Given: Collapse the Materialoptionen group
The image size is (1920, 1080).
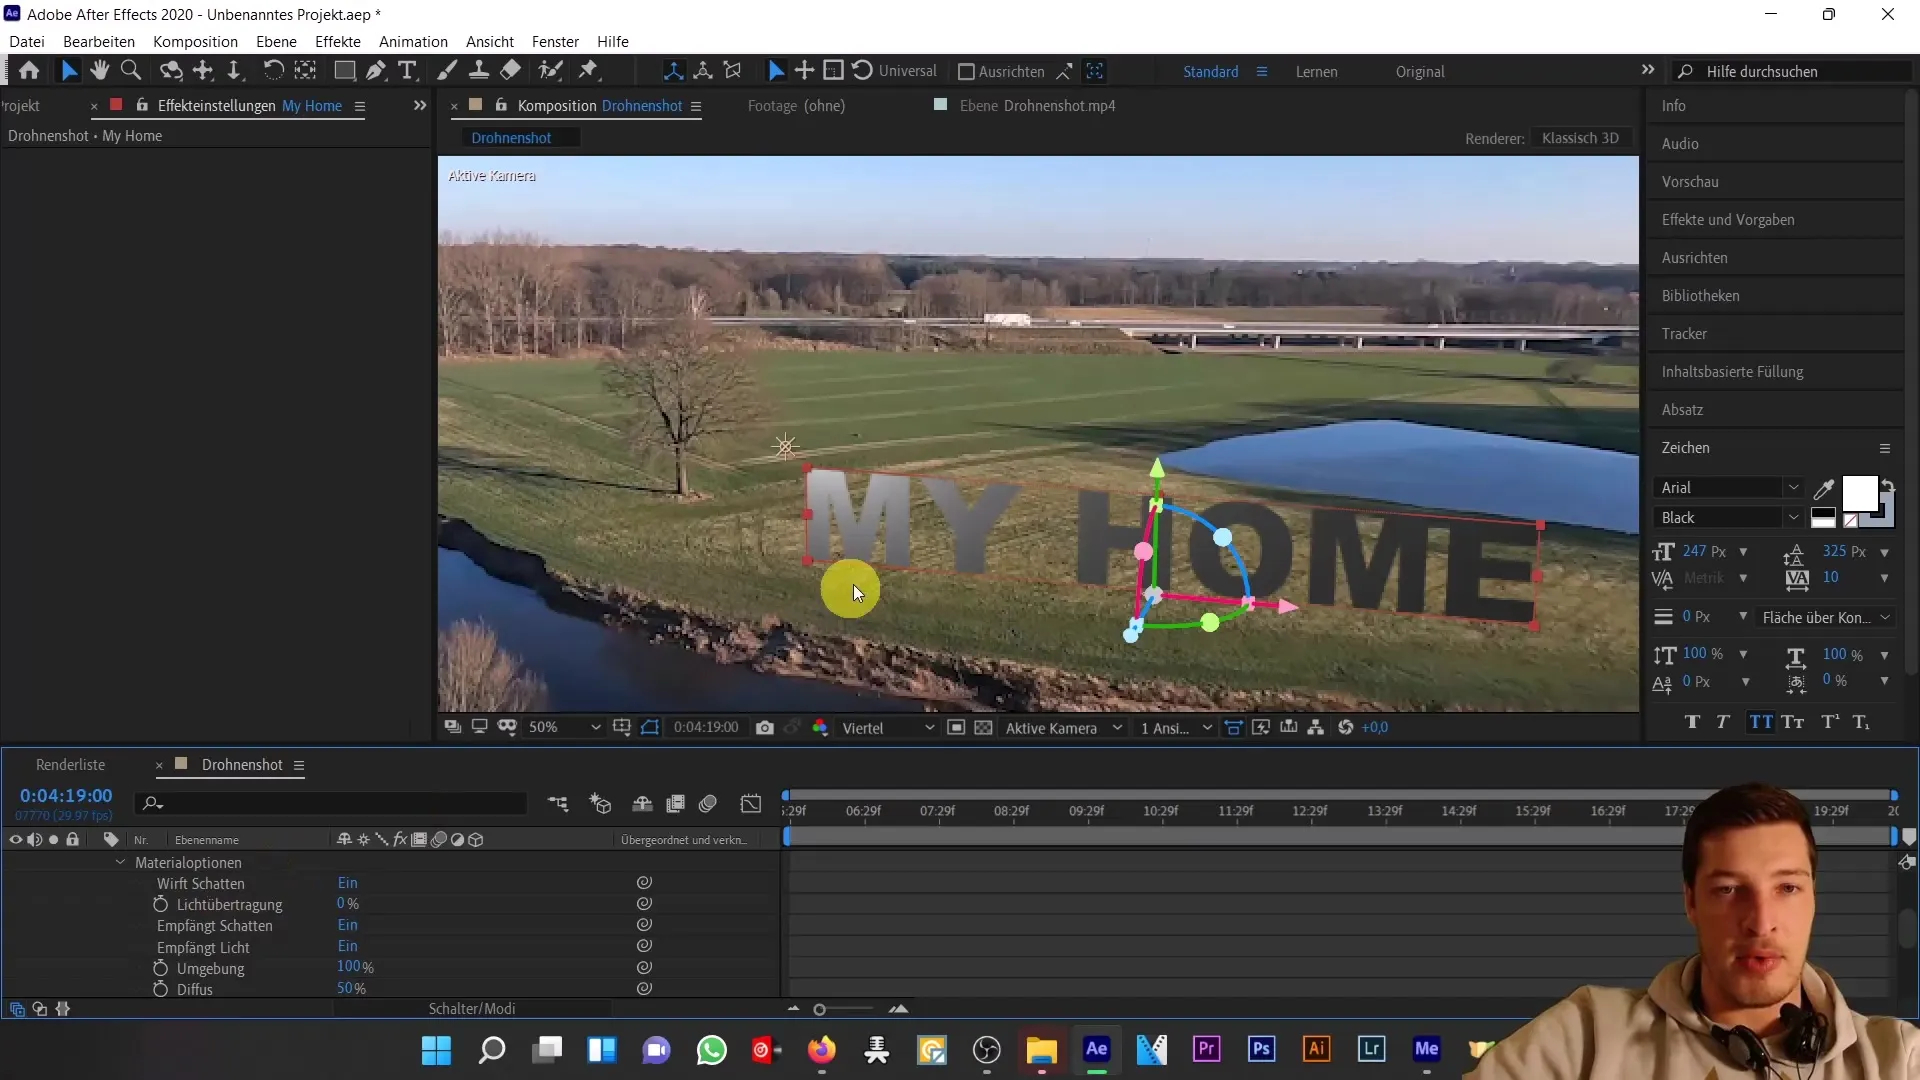Looking at the screenshot, I should coord(120,862).
